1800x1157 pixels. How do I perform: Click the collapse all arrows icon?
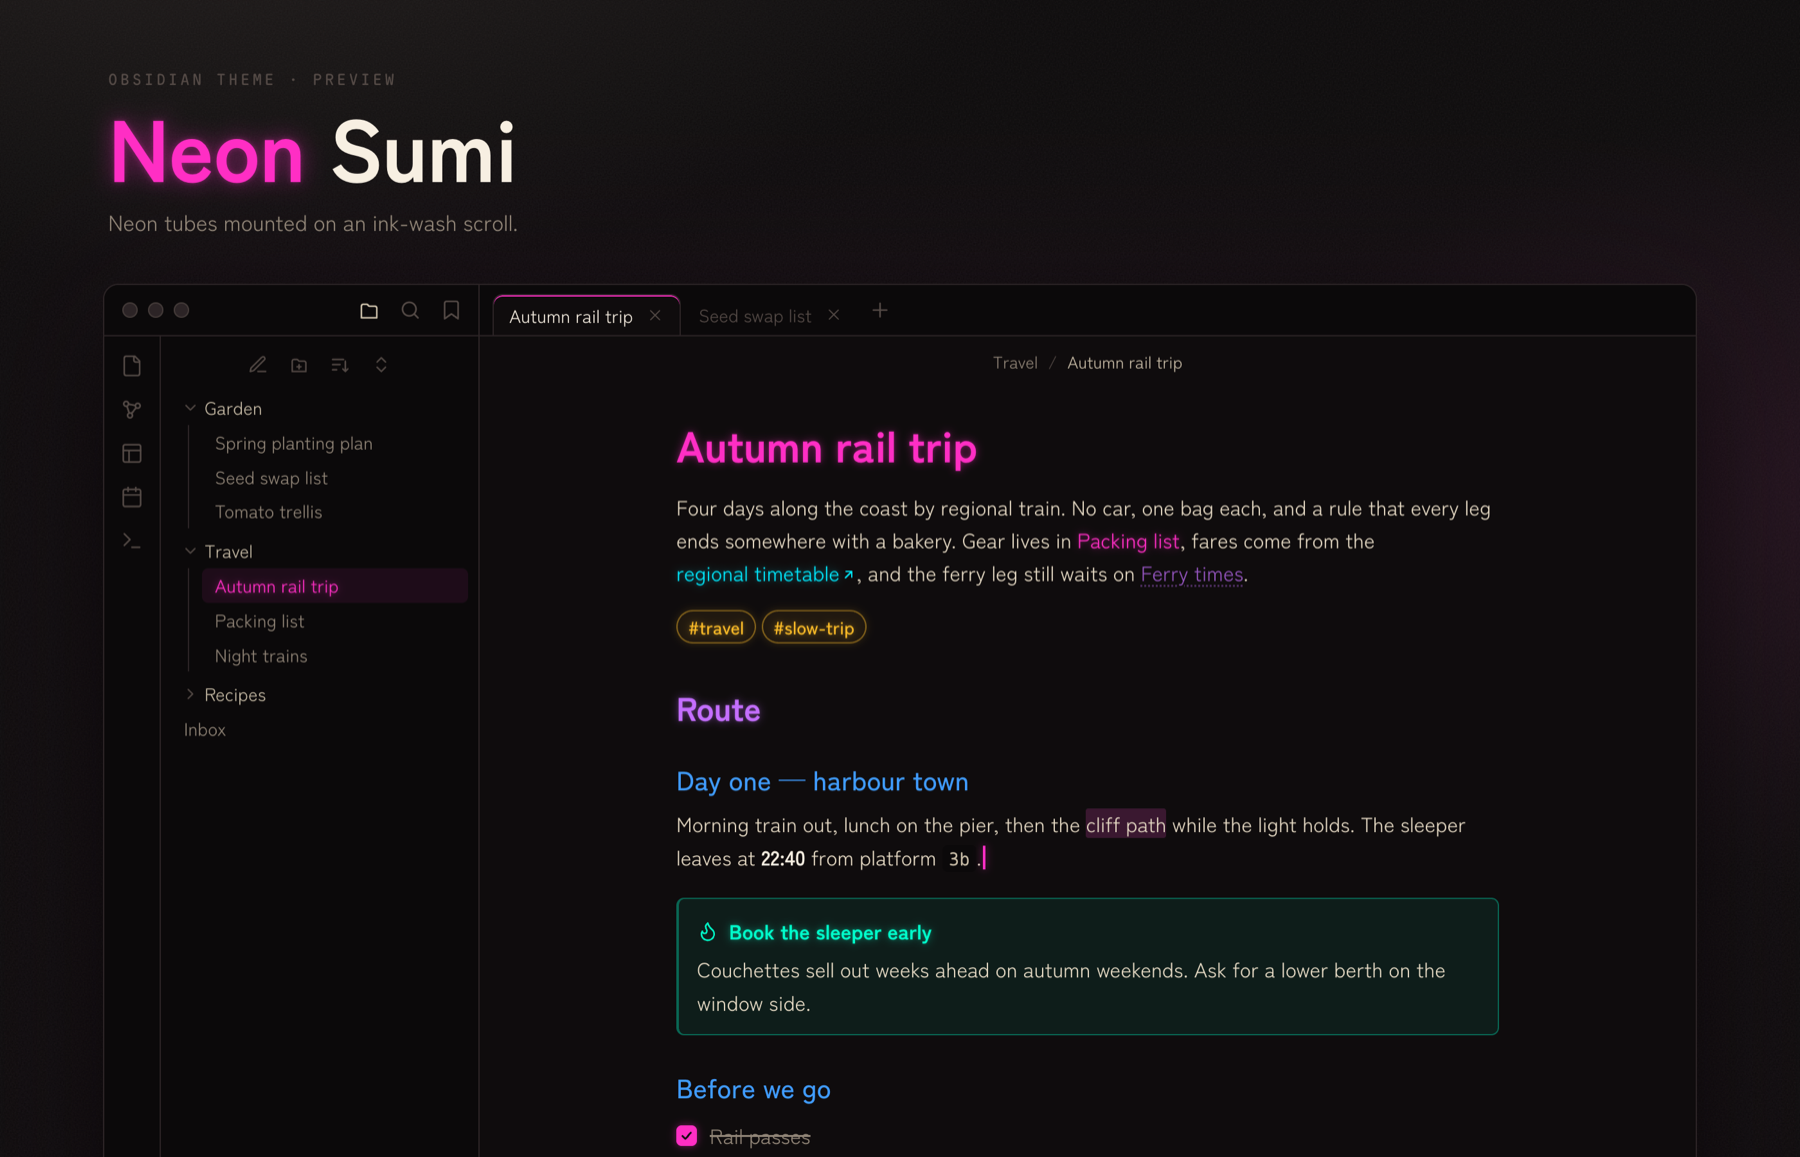[381, 365]
